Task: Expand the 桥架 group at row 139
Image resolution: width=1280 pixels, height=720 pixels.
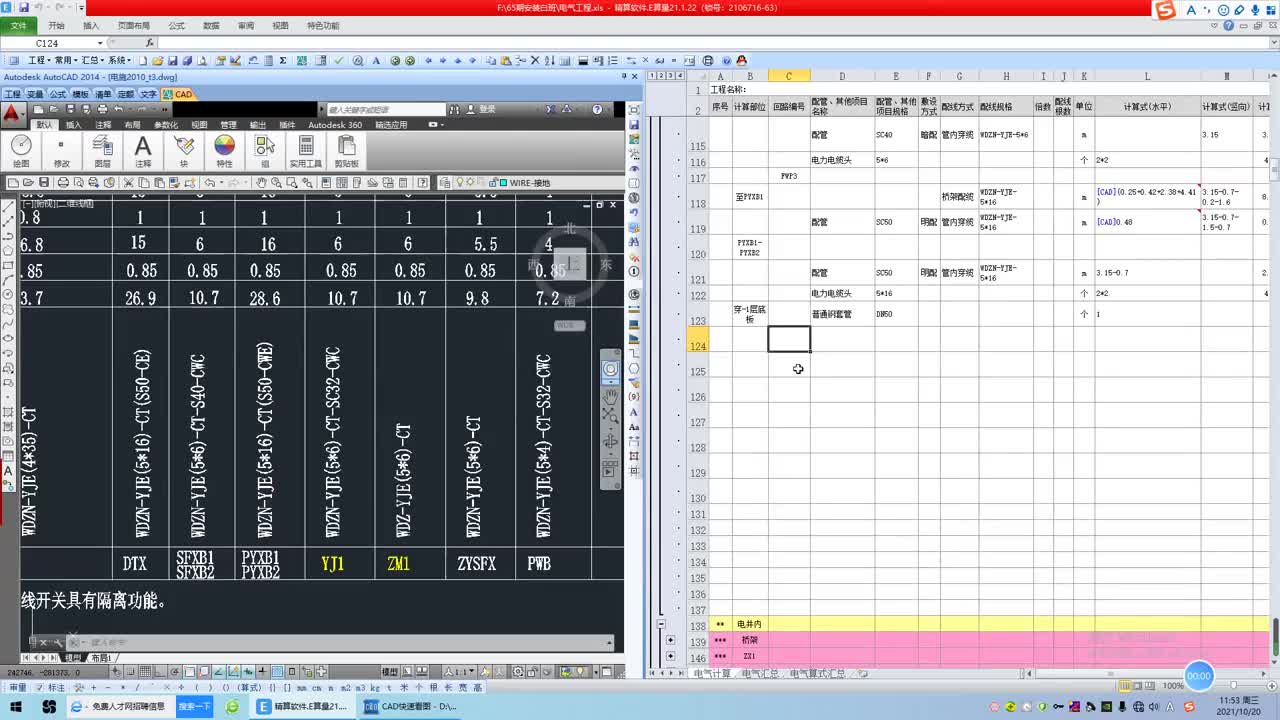Action: pyautogui.click(x=670, y=640)
